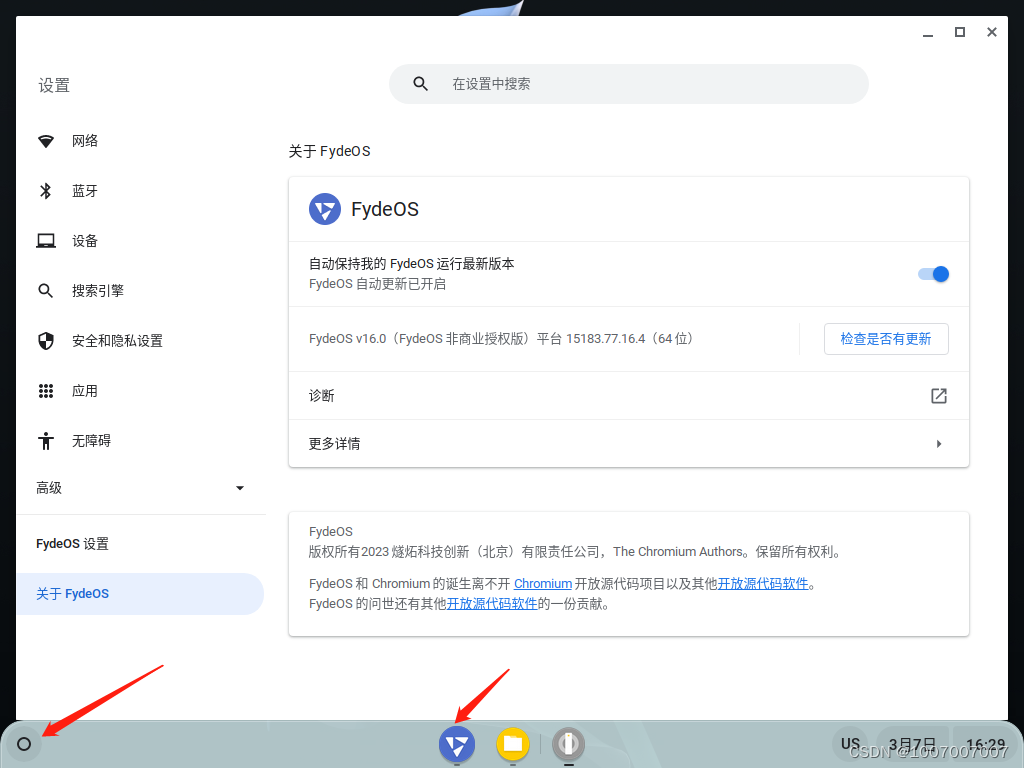Open the Device (设备) settings section

point(140,241)
